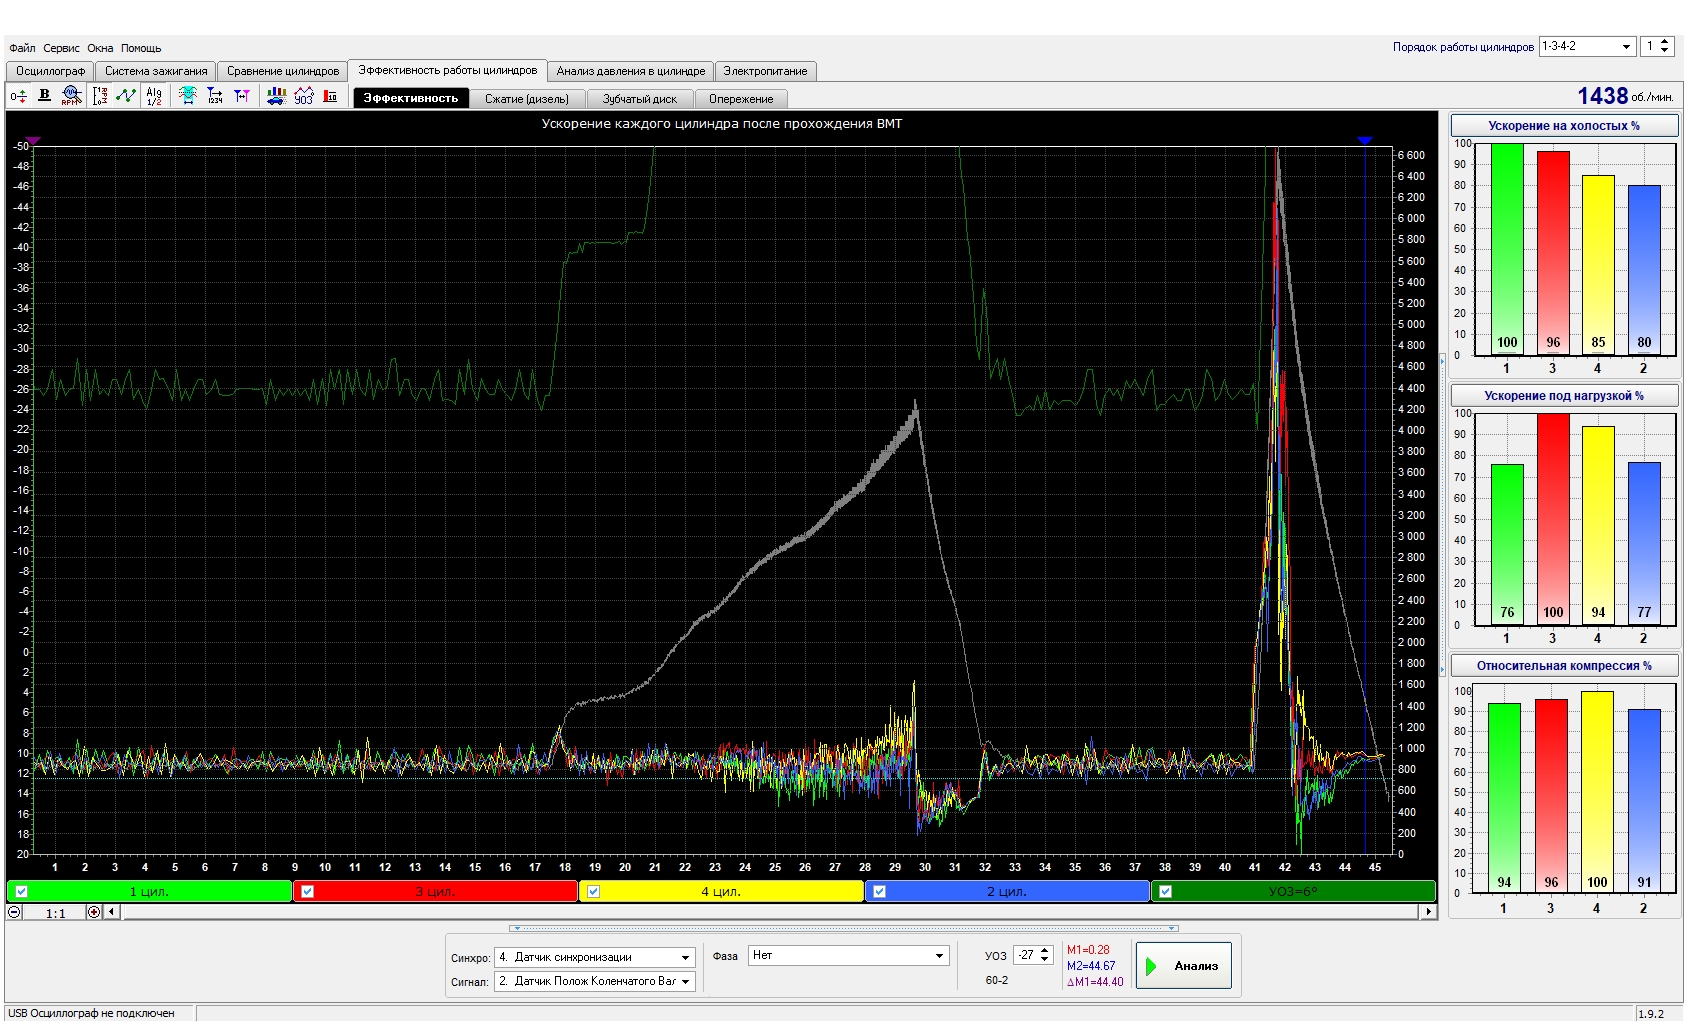Click the green polyline graph icon
1696x1026 pixels.
(x=126, y=96)
